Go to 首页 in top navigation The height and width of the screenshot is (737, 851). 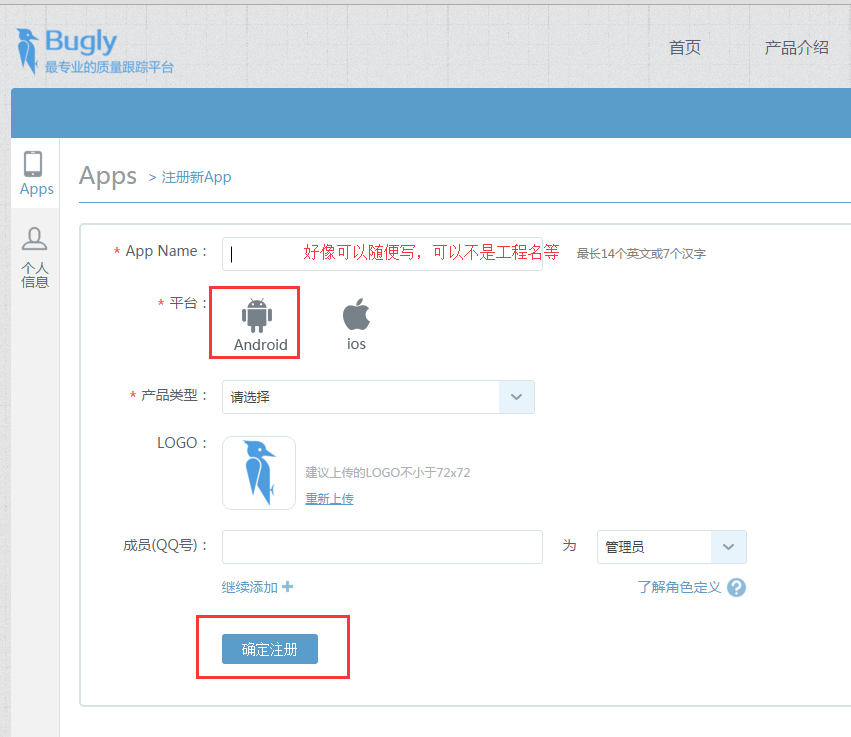tap(684, 48)
